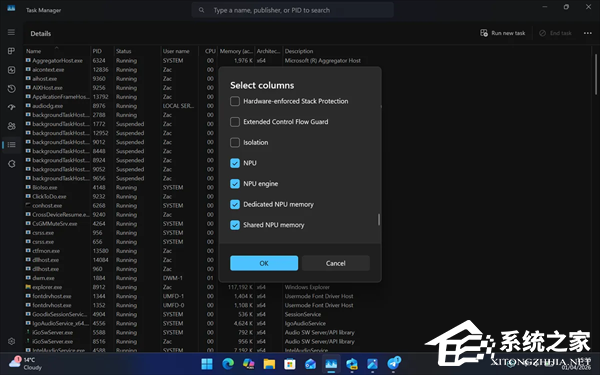
Task: Select the GoodixSessionService process row
Action: click(60, 314)
